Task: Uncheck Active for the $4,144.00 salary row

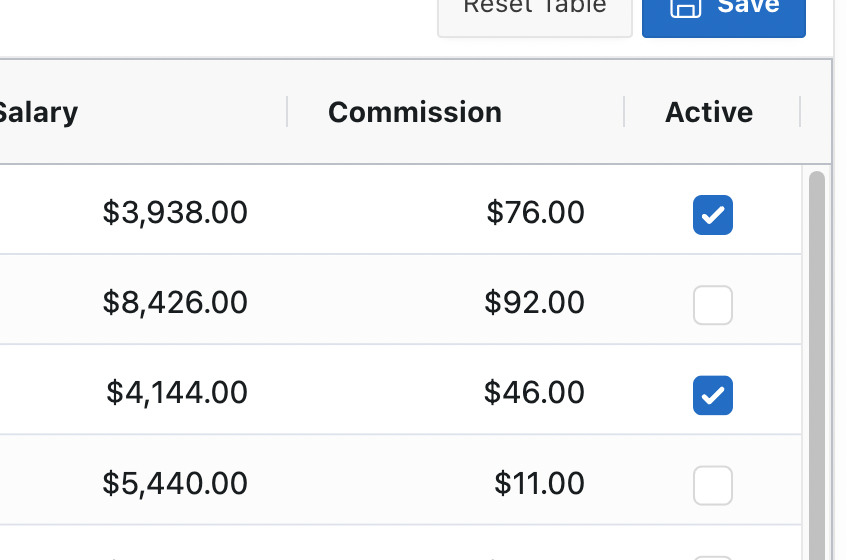Action: (x=713, y=395)
